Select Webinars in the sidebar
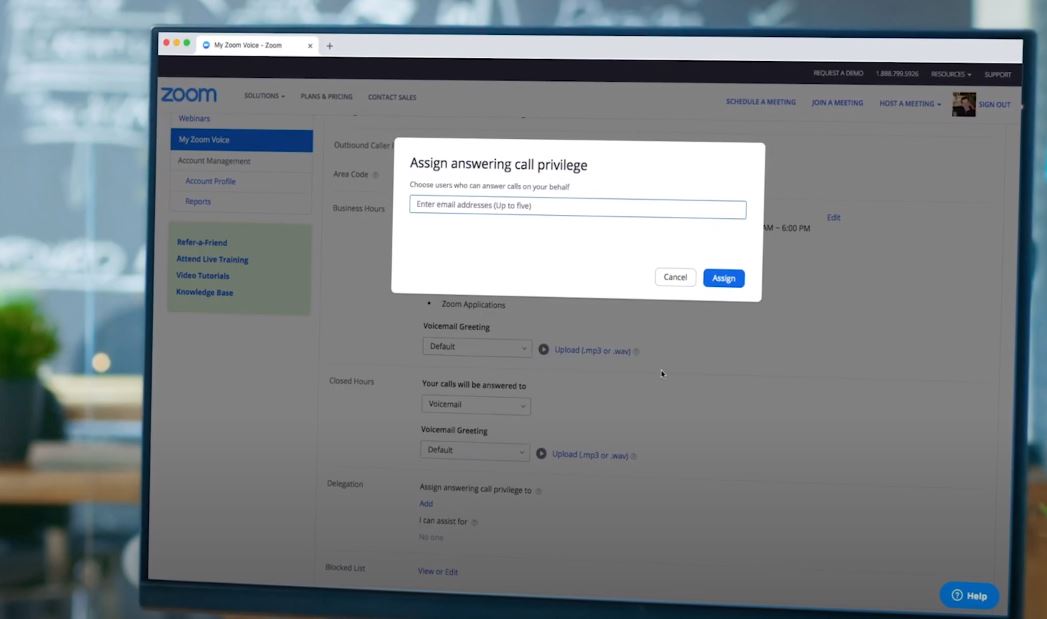The image size is (1047, 619). 194,118
